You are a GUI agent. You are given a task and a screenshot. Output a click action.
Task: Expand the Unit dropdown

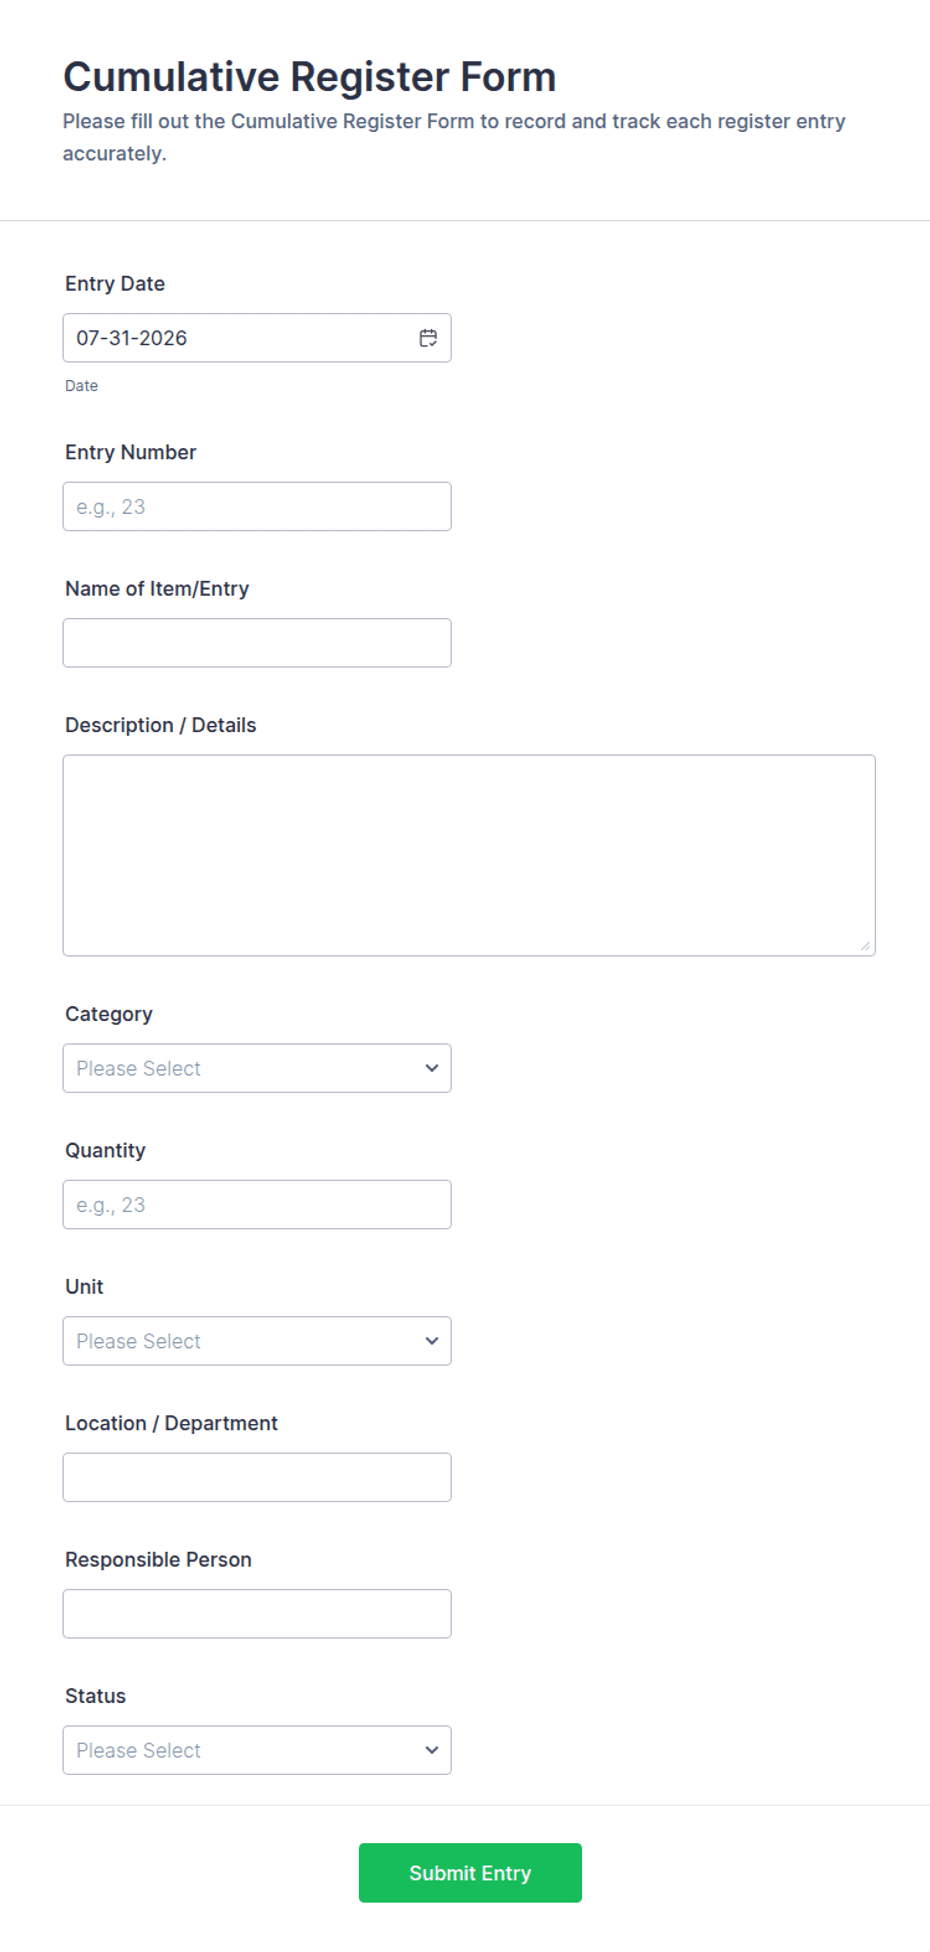coord(257,1341)
